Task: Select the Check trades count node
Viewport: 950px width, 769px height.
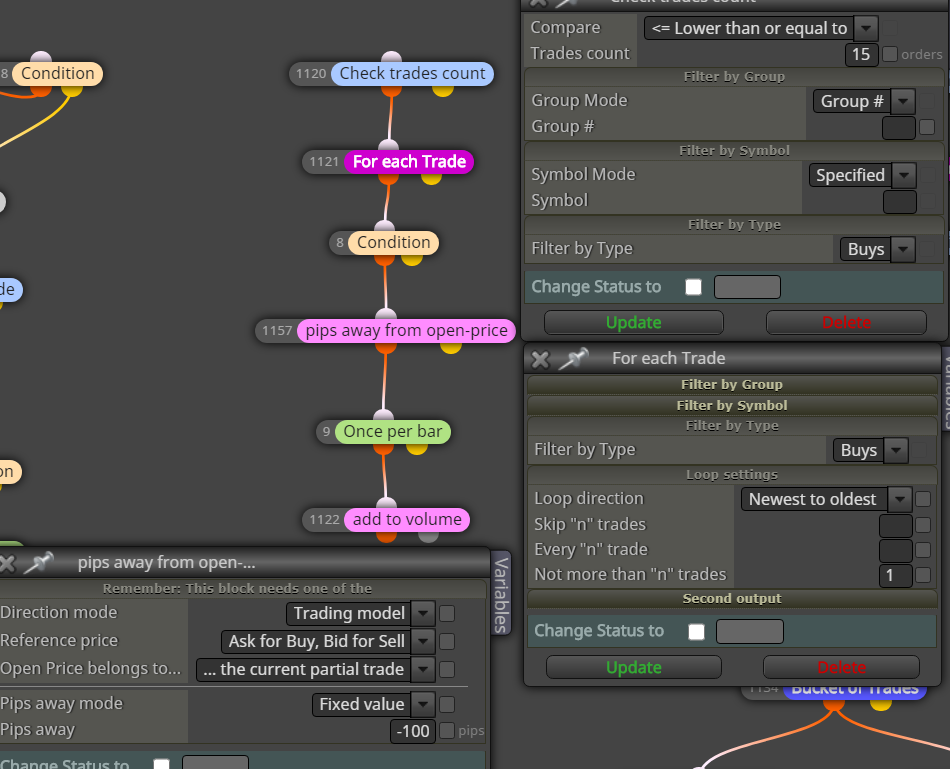Action: coord(412,73)
